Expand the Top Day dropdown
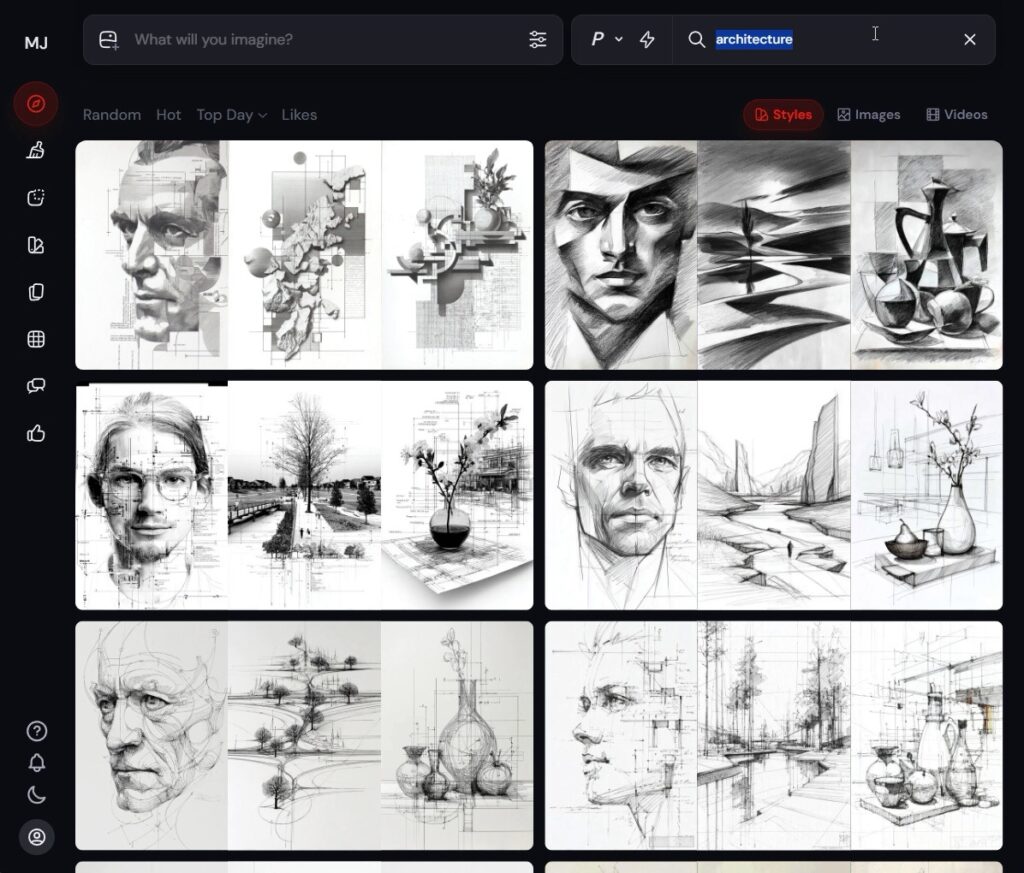The width and height of the screenshot is (1024, 873). pyautogui.click(x=231, y=115)
